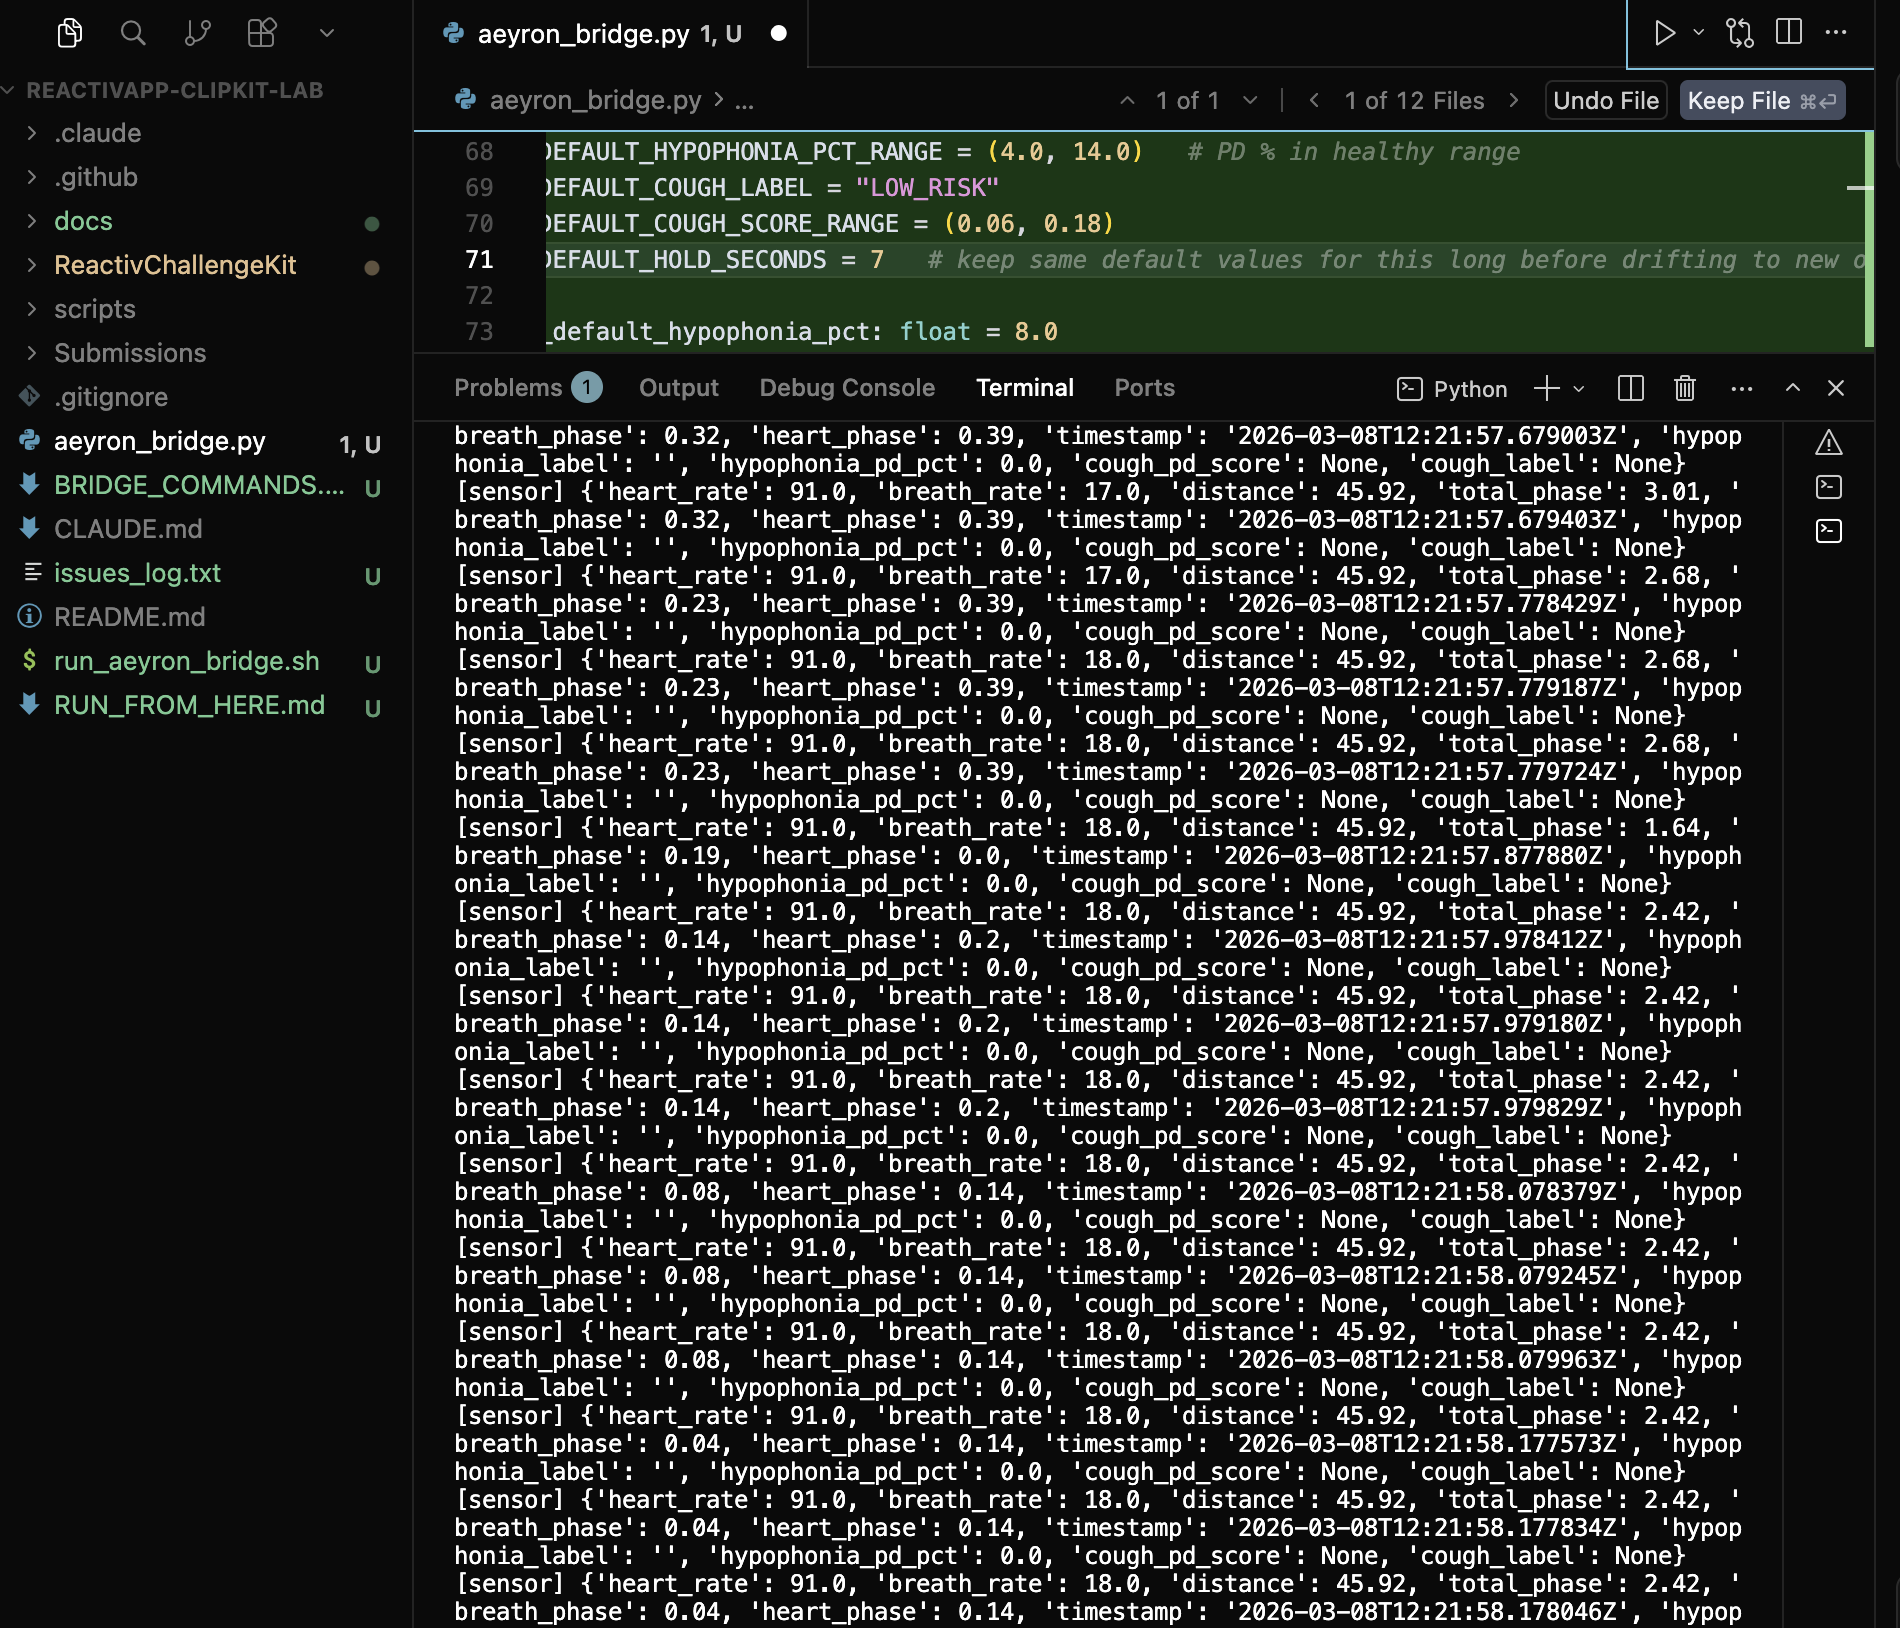Screen dimensions: 1900x1628
Task: Open changes compare icon in editor toolbar
Action: [1740, 33]
